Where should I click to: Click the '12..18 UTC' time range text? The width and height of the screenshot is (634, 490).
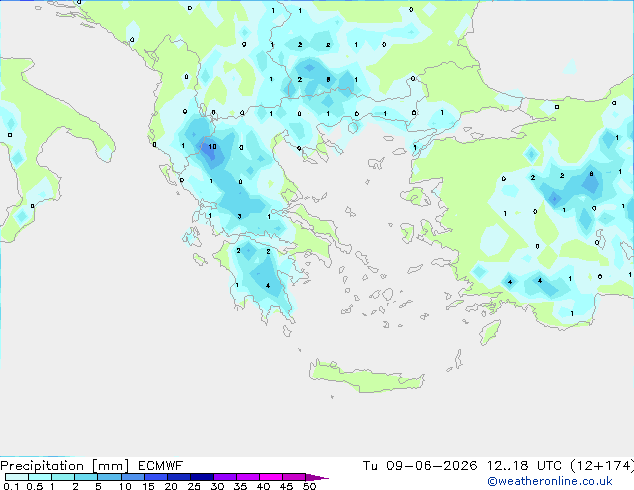coord(524,466)
